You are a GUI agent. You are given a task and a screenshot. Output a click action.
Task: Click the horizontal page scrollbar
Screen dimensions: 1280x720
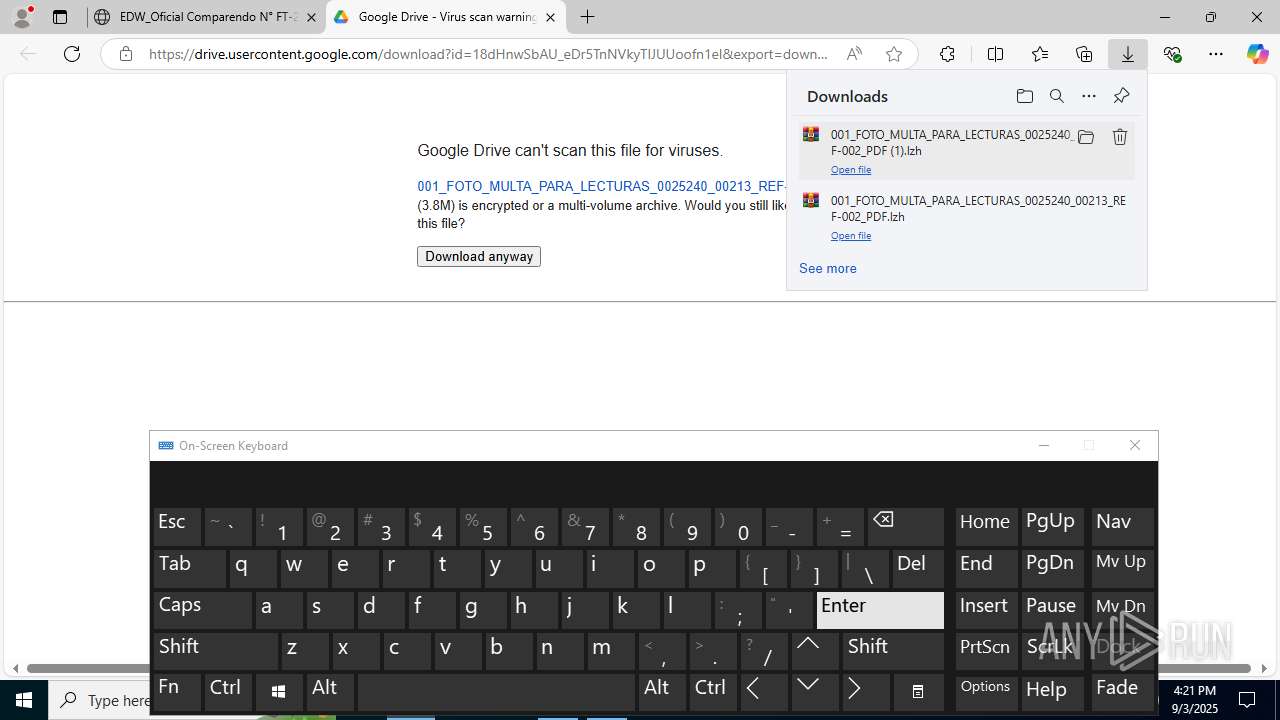[640, 668]
